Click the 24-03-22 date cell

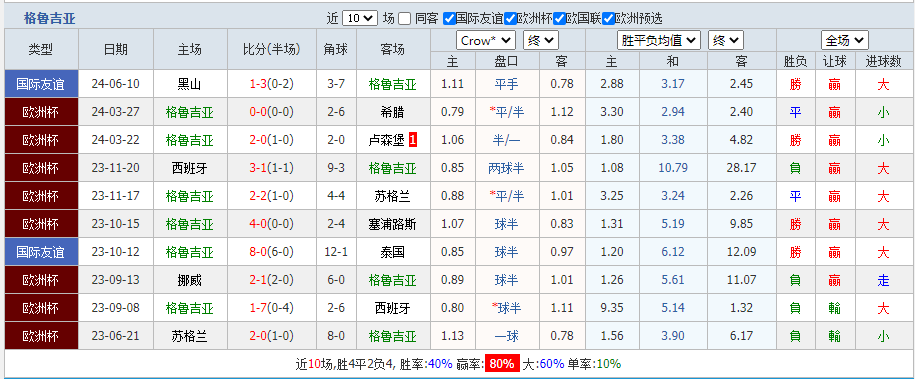[x=116, y=140]
